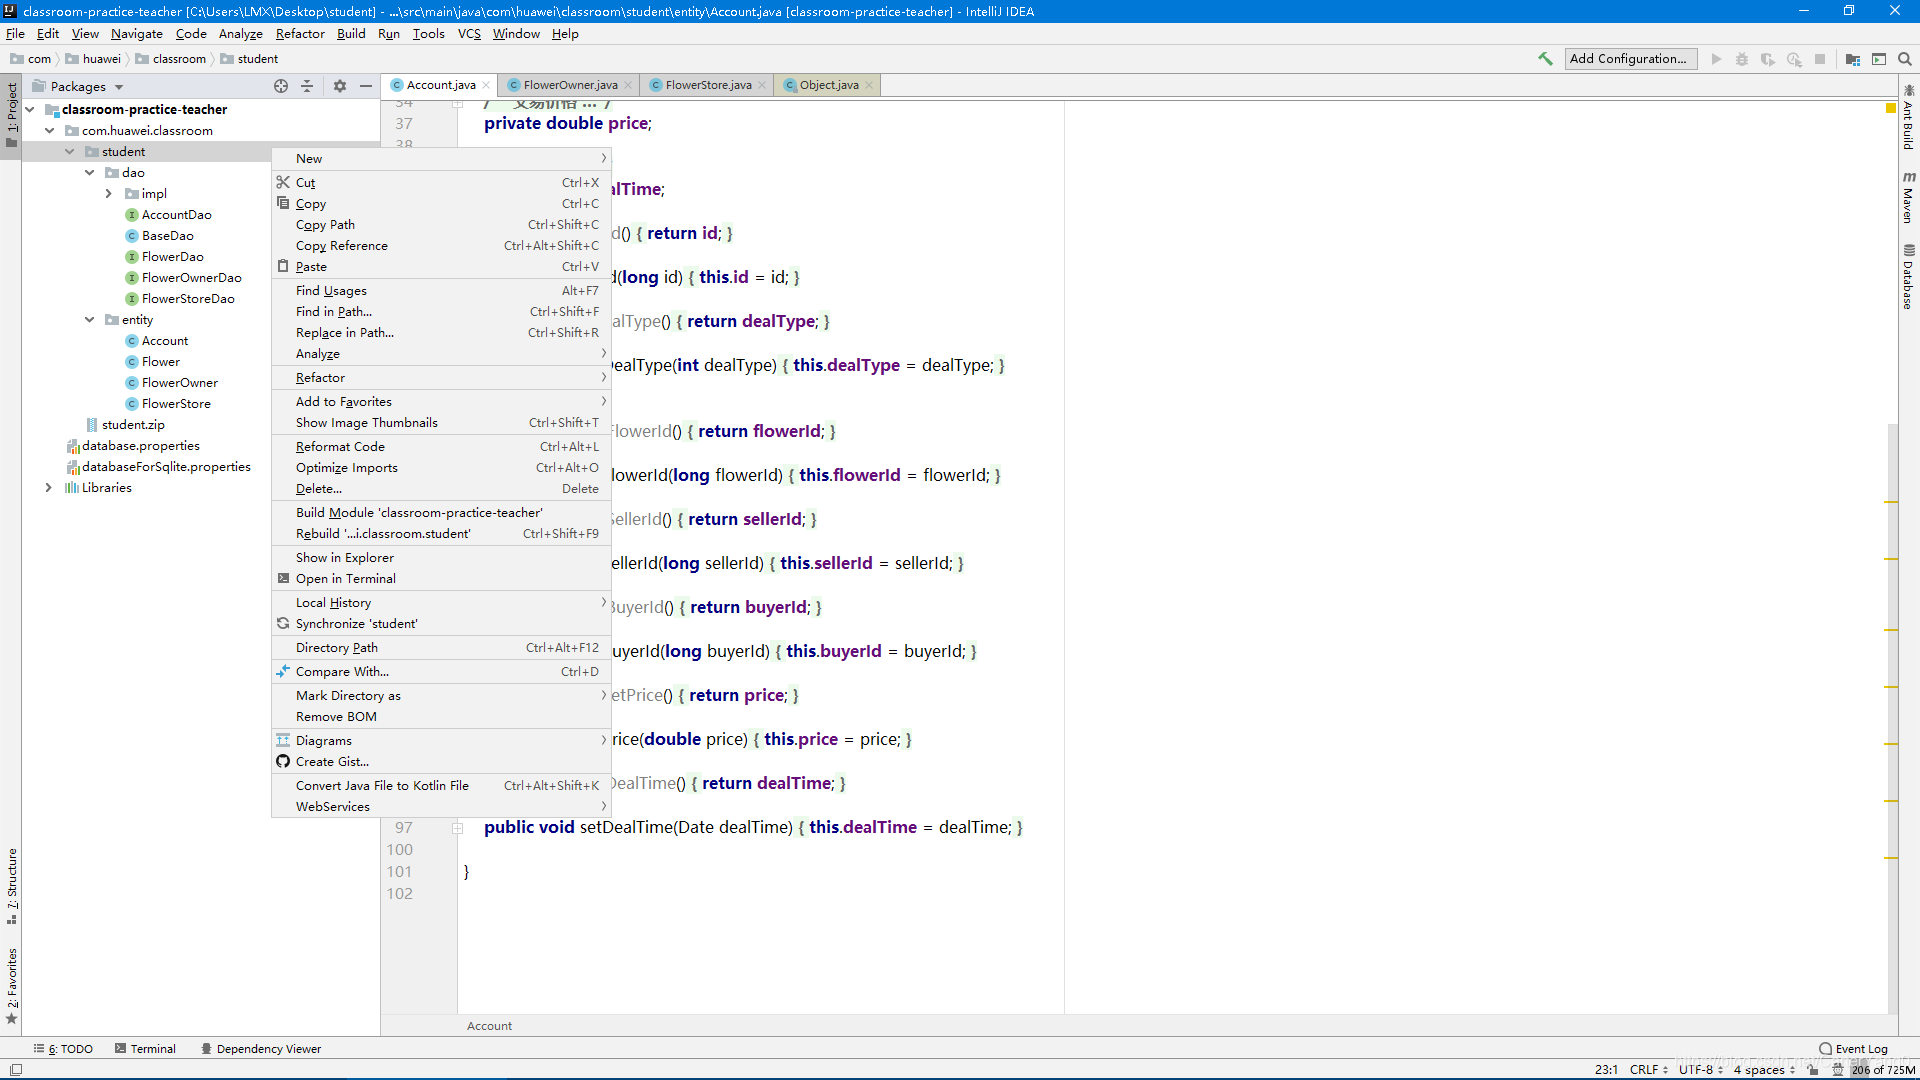Click the Terminal tab in bottom panel

[153, 1048]
